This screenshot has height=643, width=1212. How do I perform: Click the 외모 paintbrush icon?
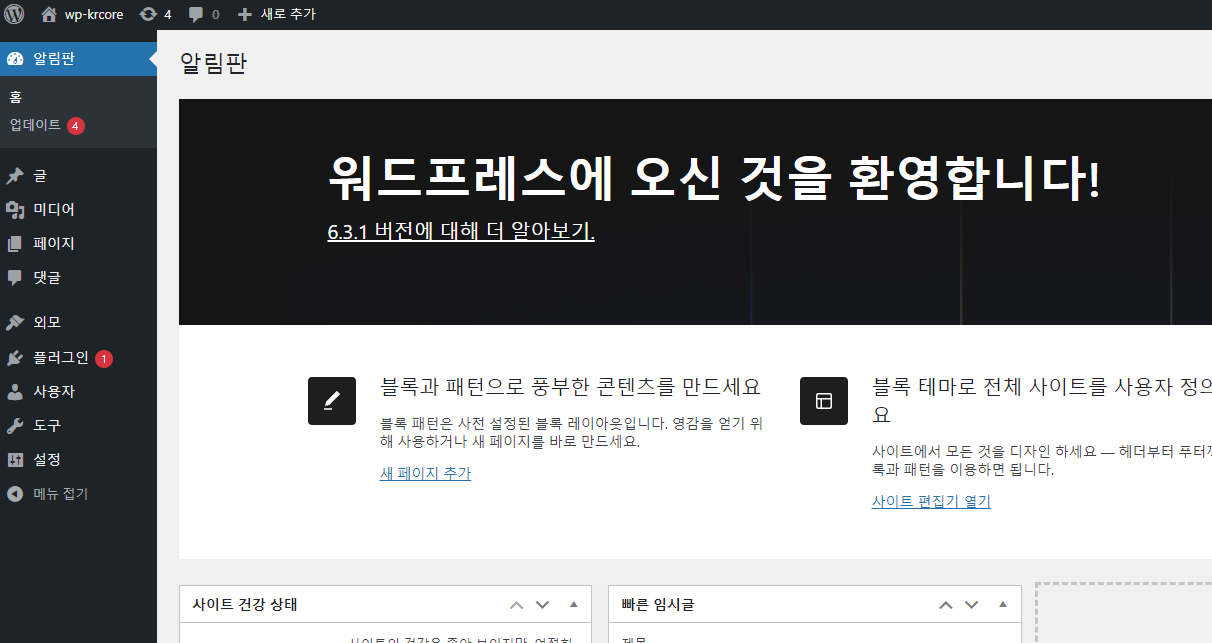15,323
